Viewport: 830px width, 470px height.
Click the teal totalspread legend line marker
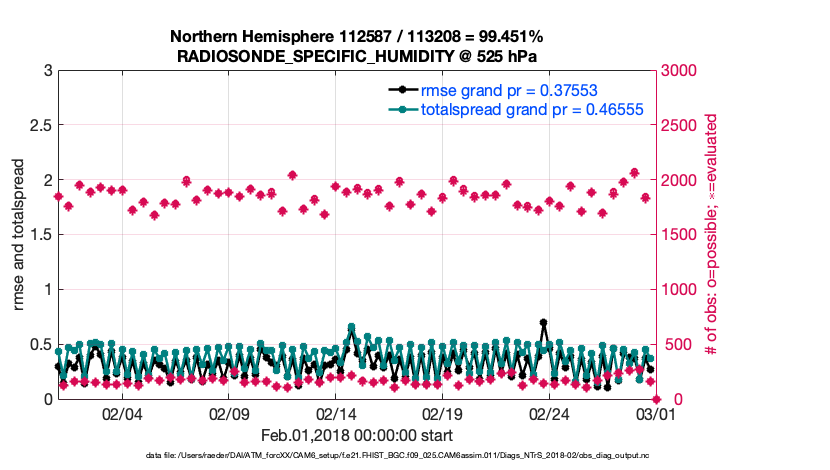point(400,110)
